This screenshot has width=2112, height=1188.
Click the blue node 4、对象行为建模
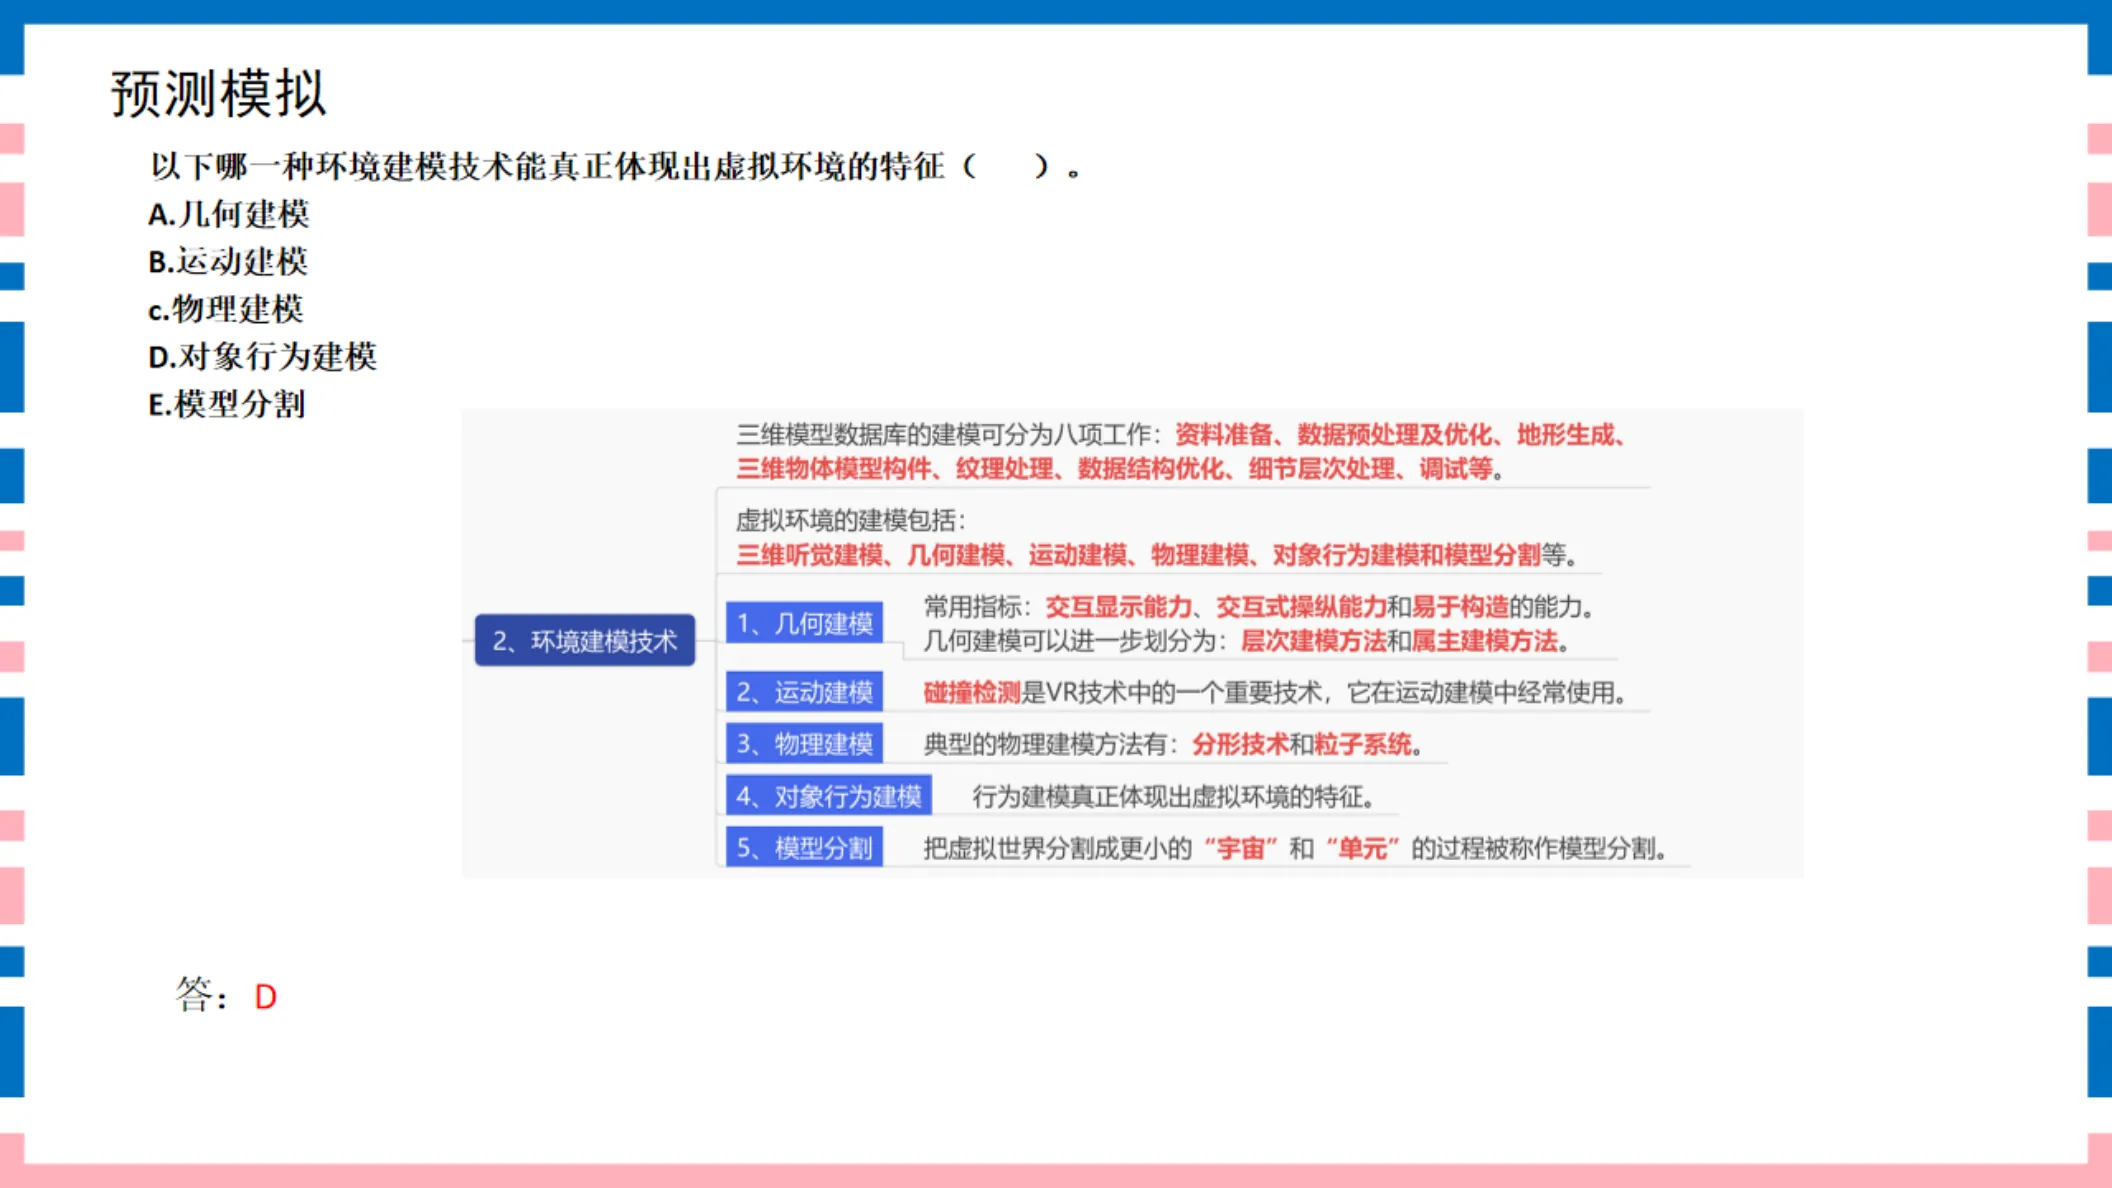pos(829,796)
